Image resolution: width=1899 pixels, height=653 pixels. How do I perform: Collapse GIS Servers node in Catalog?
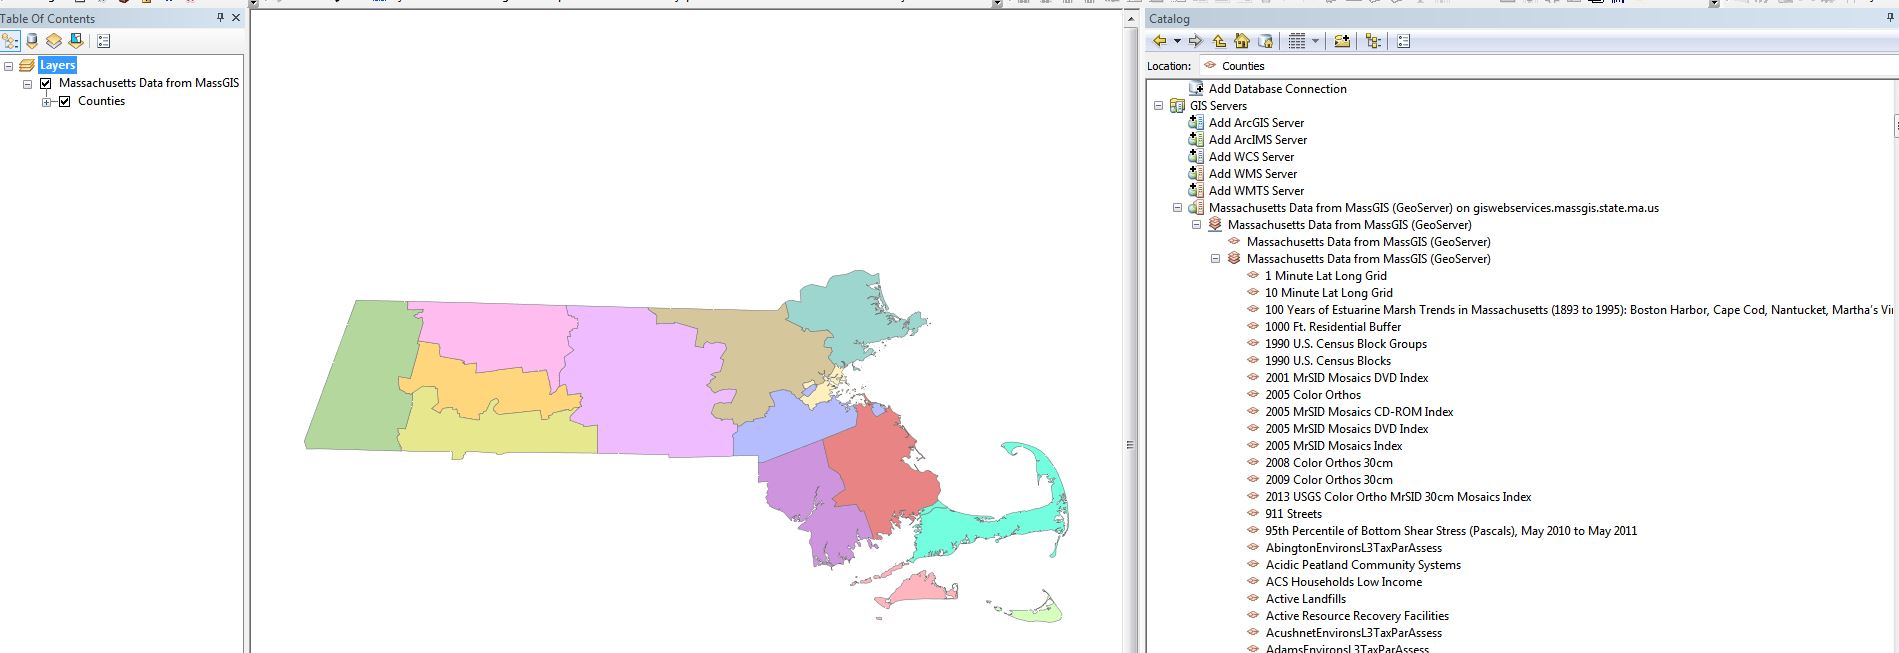point(1159,106)
